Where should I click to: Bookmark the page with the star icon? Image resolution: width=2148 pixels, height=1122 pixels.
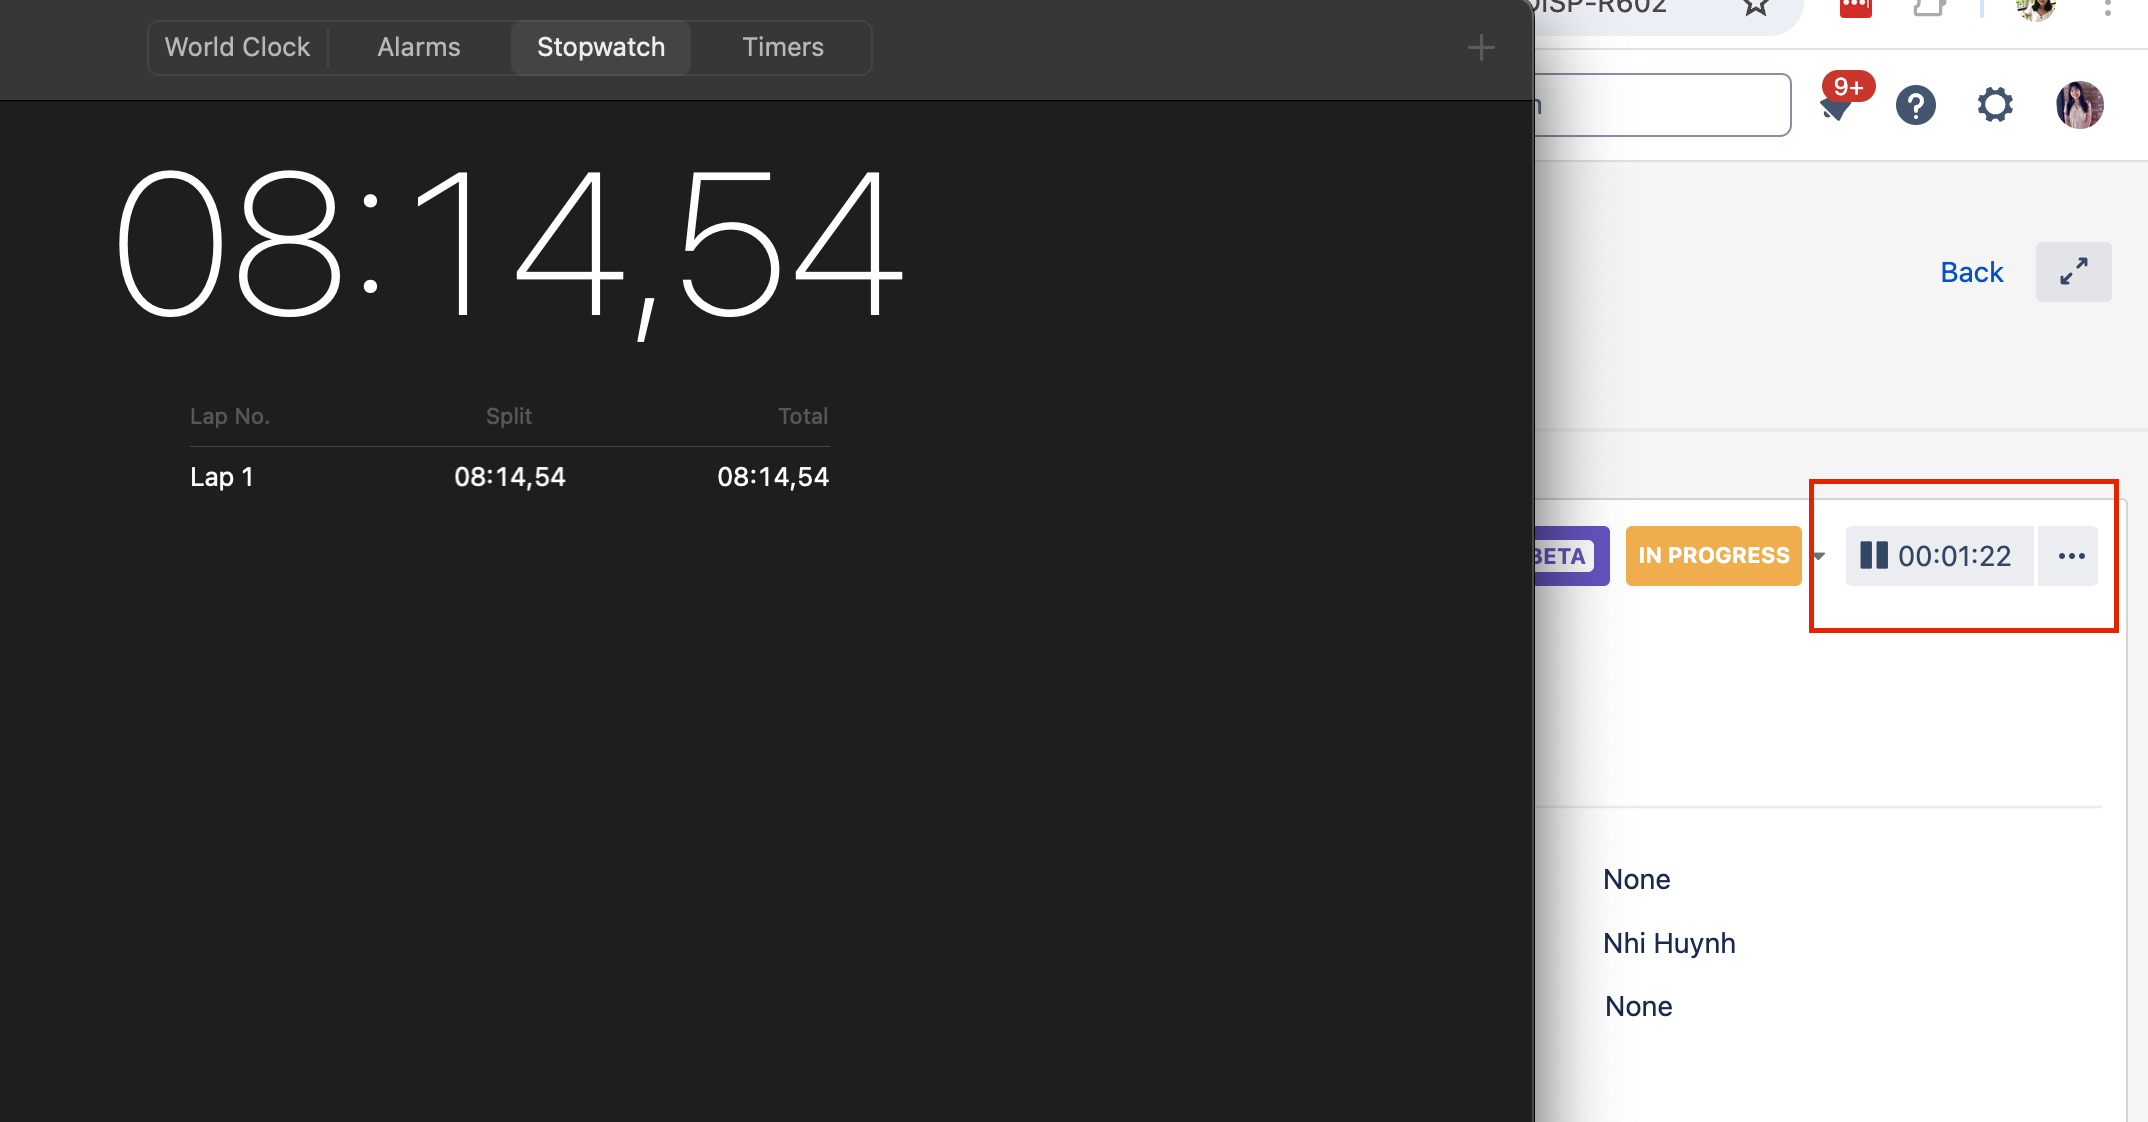(x=1756, y=8)
